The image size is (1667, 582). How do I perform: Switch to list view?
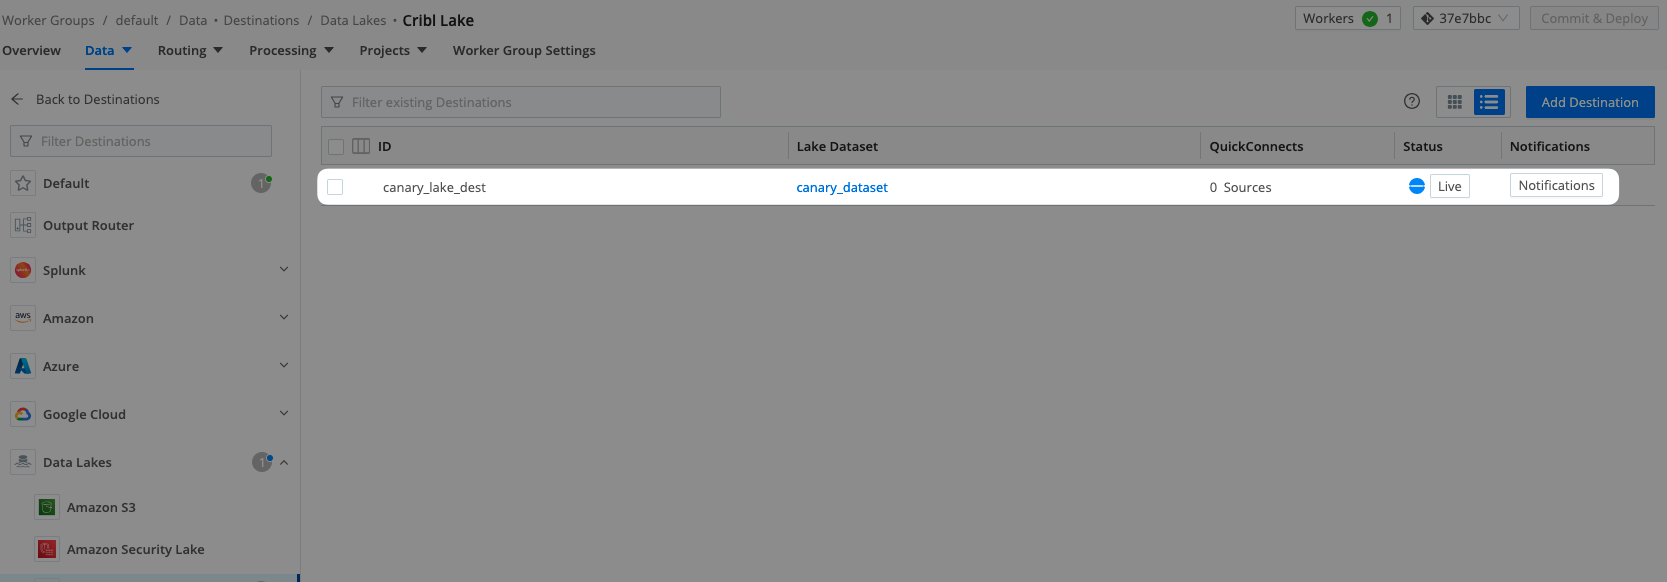click(1489, 102)
